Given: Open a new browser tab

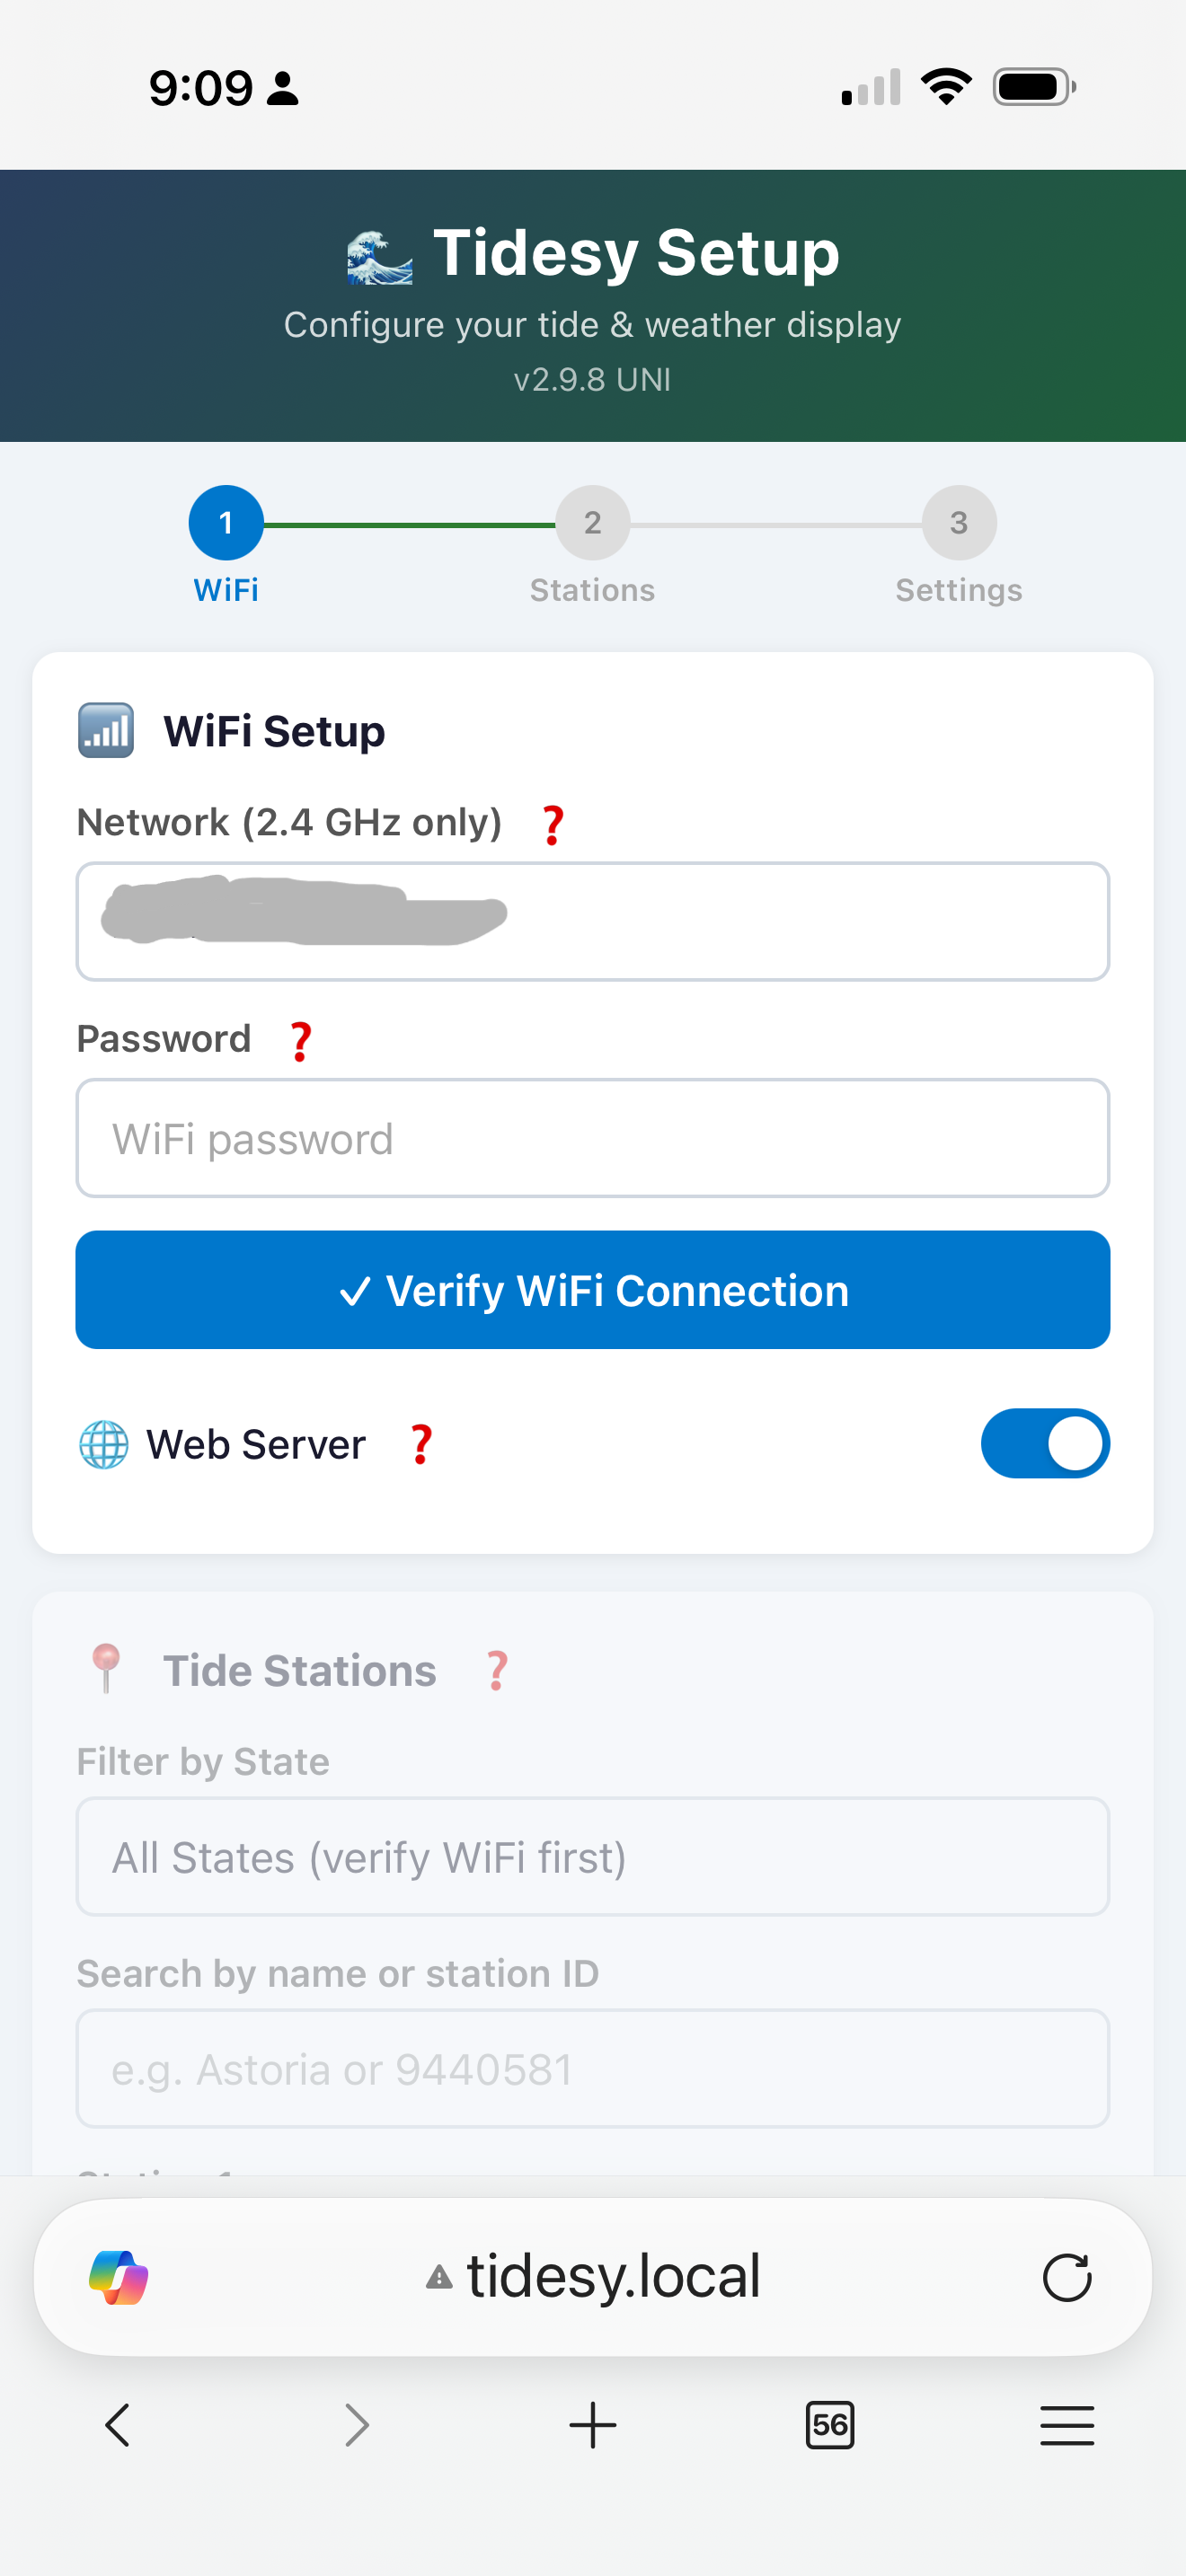Looking at the screenshot, I should click(593, 2425).
